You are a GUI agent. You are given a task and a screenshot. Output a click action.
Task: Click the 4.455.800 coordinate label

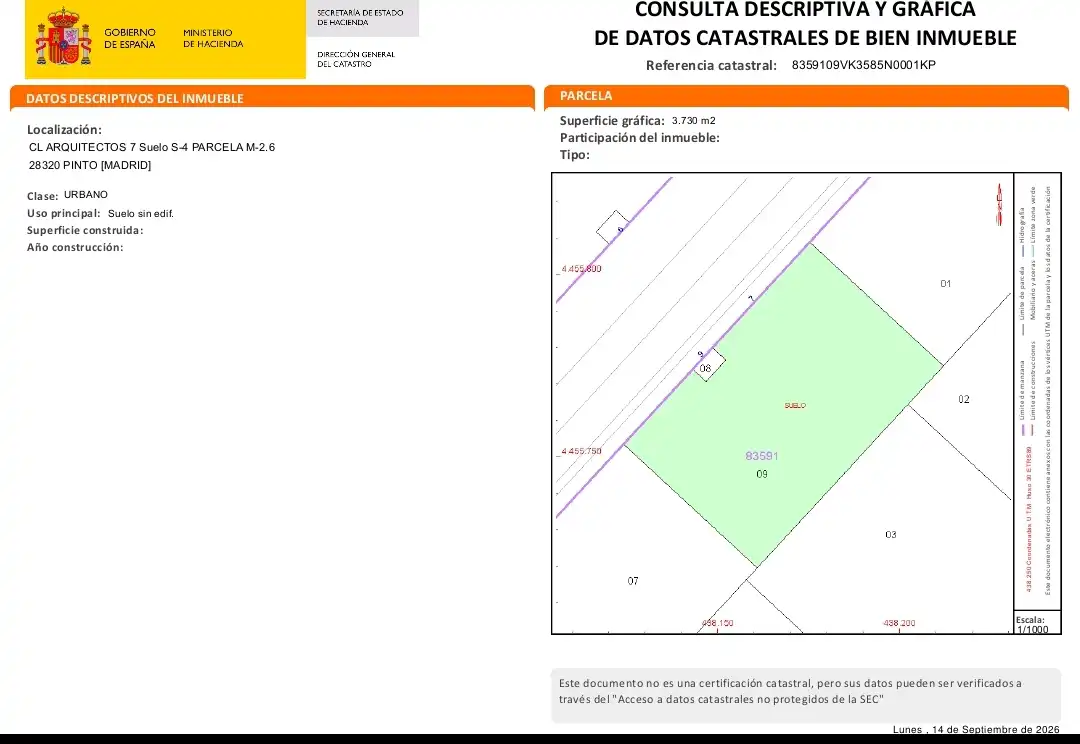point(581,269)
